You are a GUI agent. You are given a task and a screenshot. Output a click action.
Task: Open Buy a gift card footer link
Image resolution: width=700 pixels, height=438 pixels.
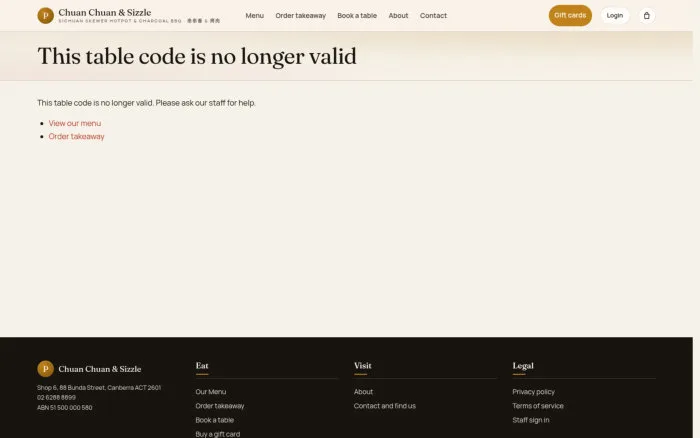[217, 434]
